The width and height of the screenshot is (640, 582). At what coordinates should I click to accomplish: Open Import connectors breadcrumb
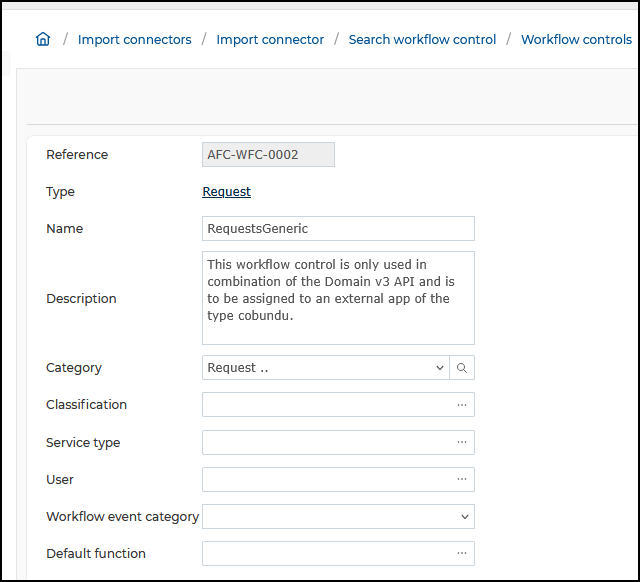tap(134, 40)
